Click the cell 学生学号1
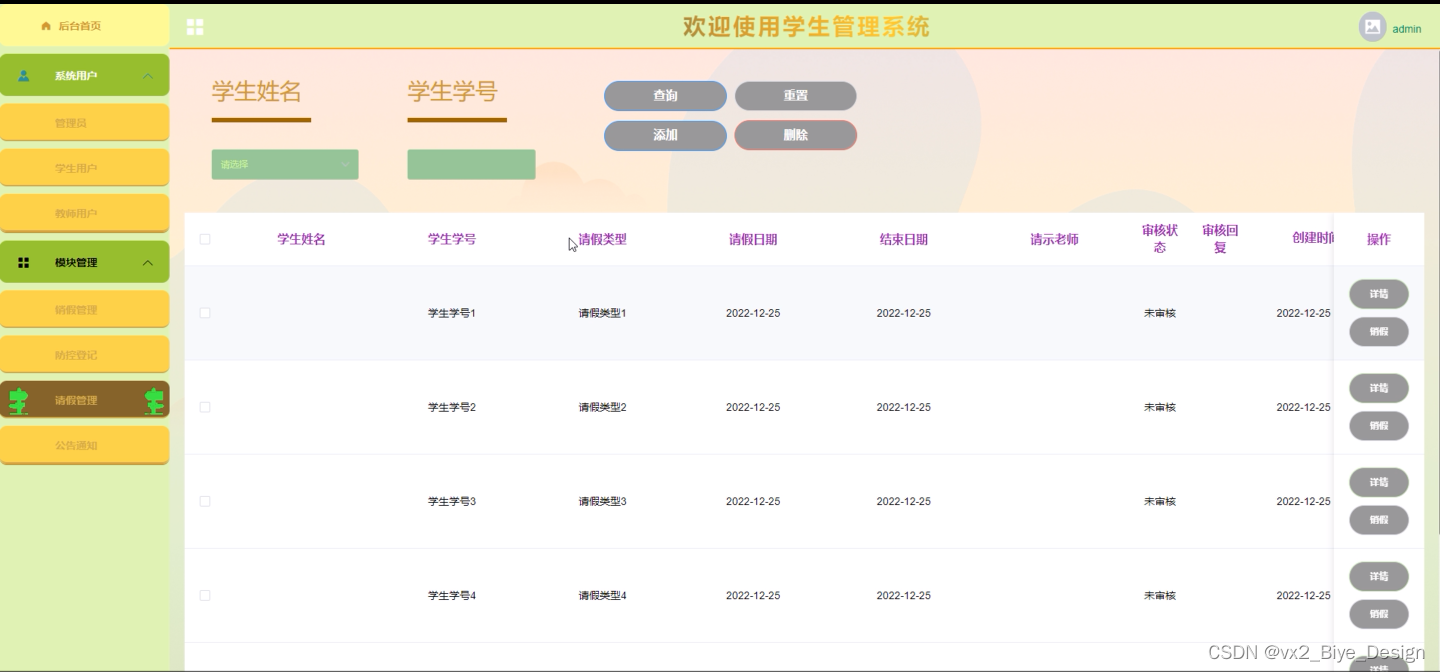 (452, 313)
